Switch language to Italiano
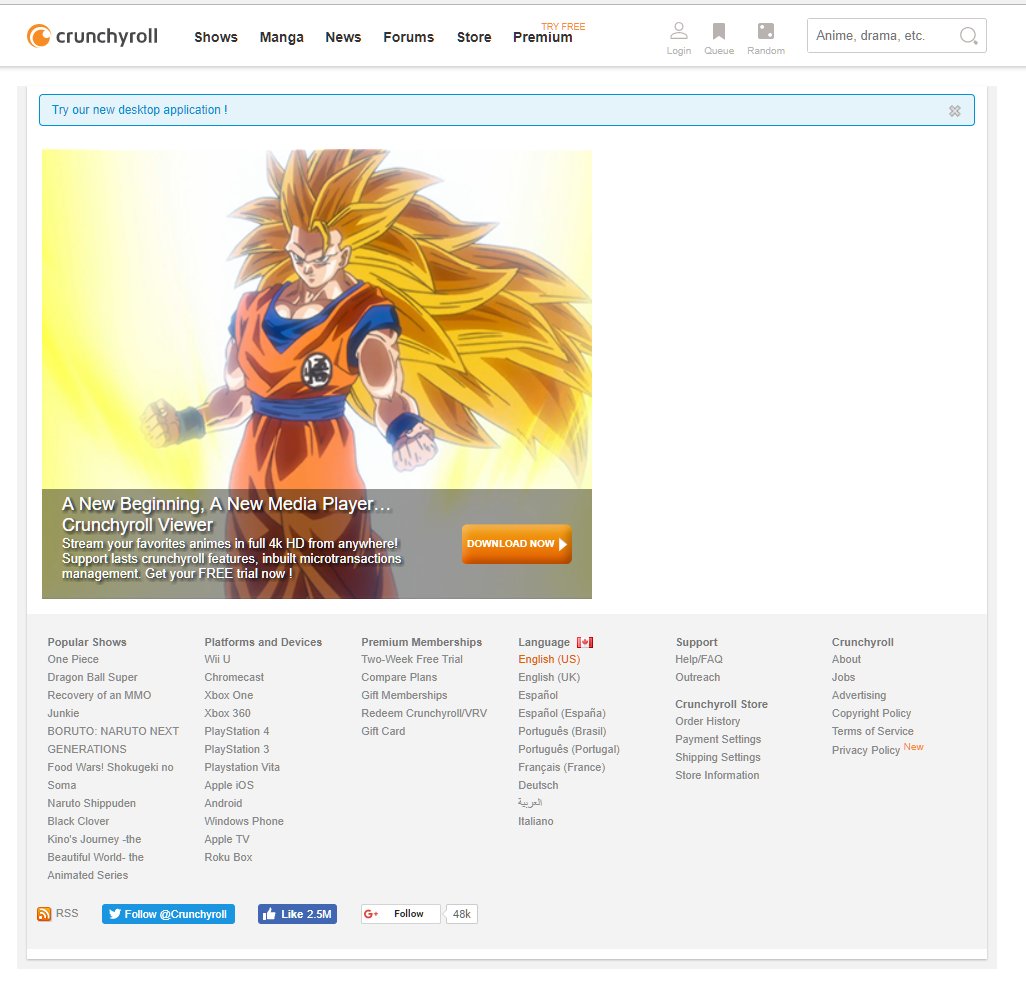The width and height of the screenshot is (1026, 992). (x=535, y=821)
